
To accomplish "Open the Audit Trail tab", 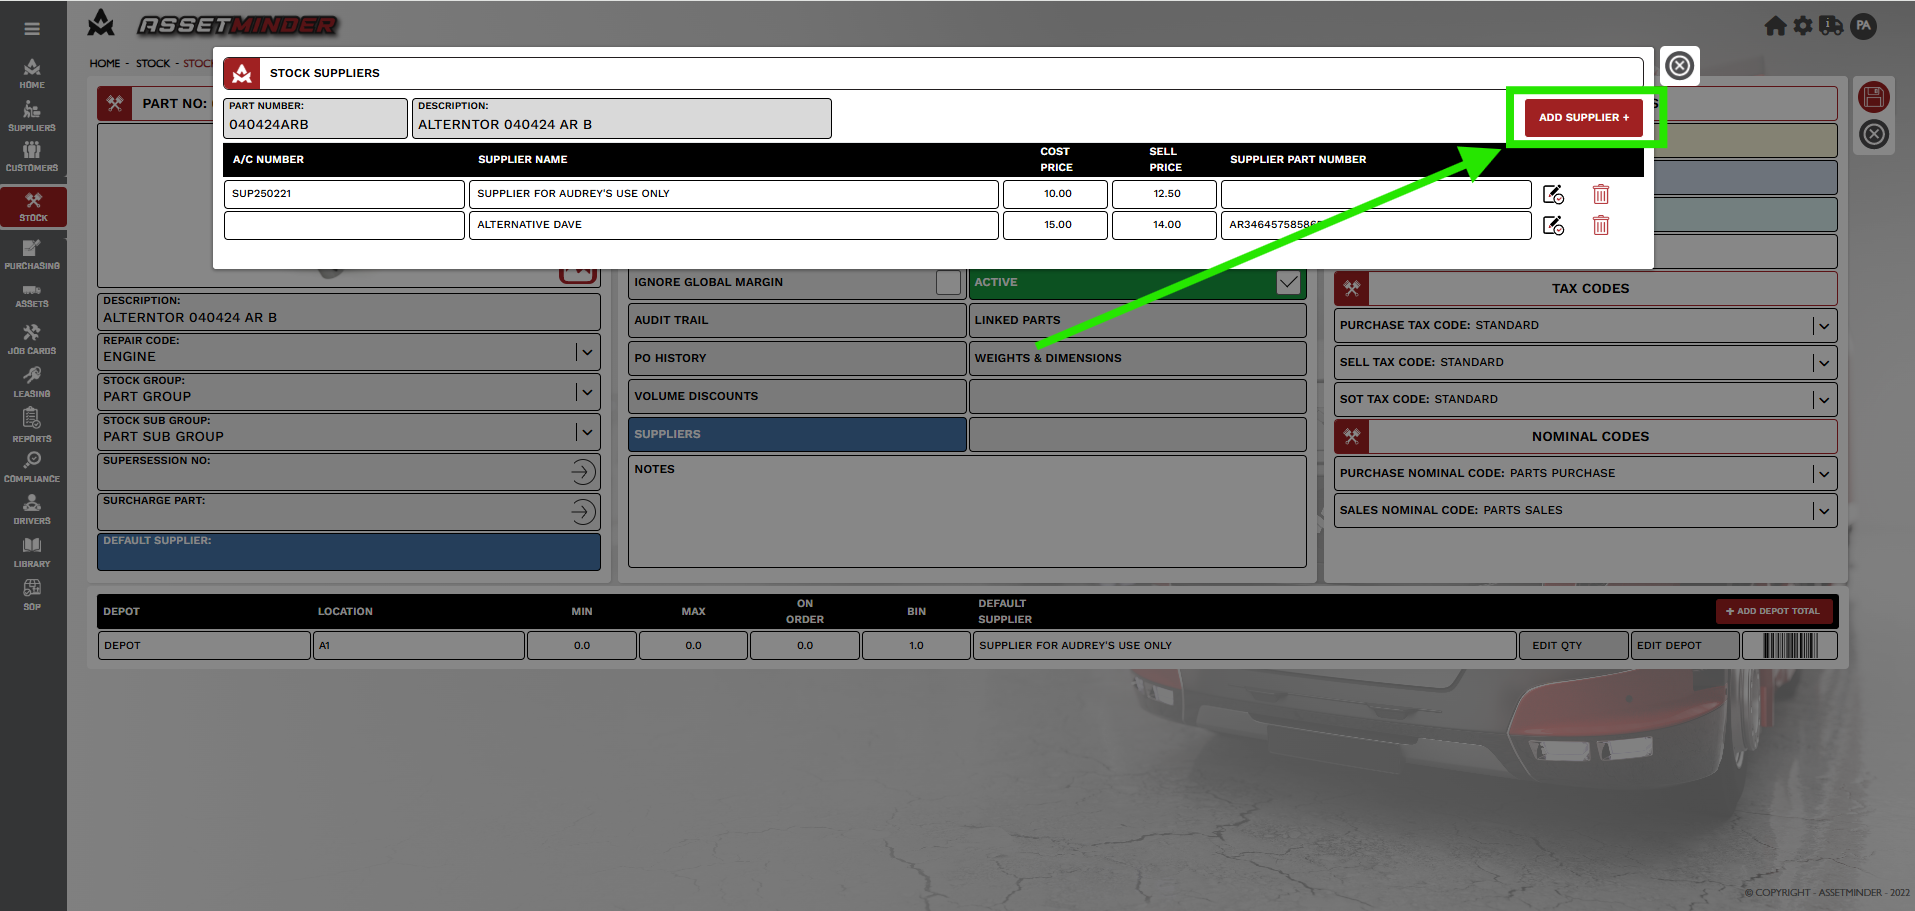I will (796, 321).
